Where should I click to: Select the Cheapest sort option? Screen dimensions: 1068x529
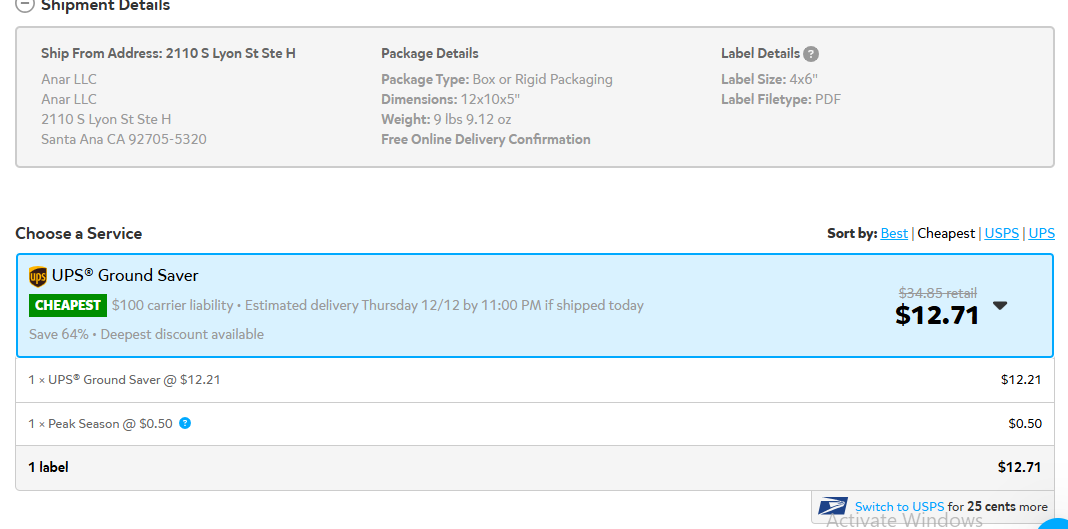click(x=946, y=234)
